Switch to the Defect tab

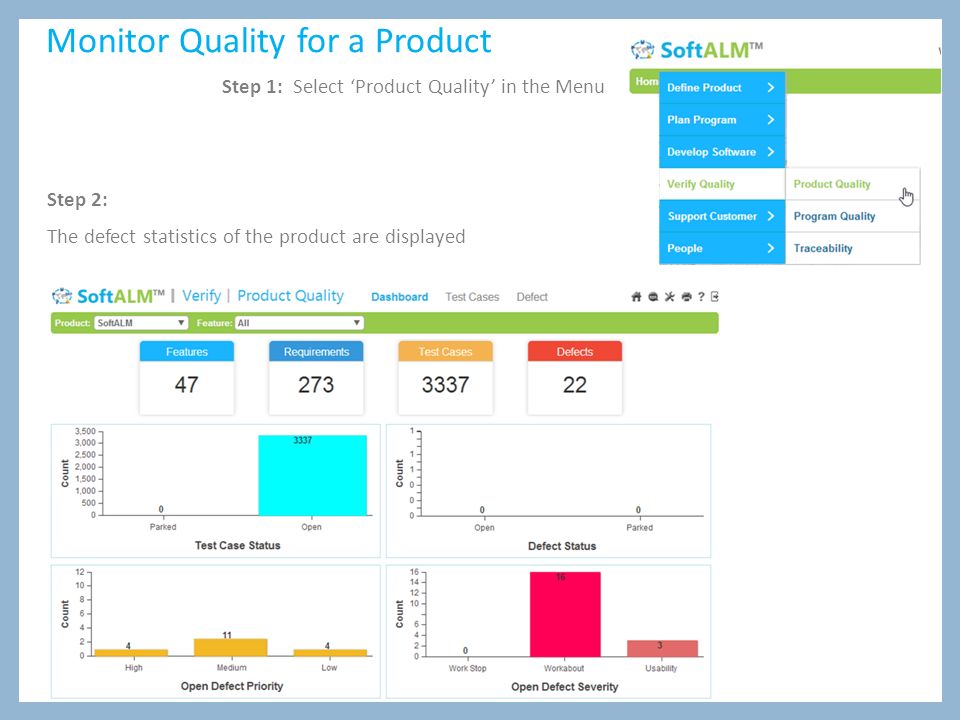531,297
